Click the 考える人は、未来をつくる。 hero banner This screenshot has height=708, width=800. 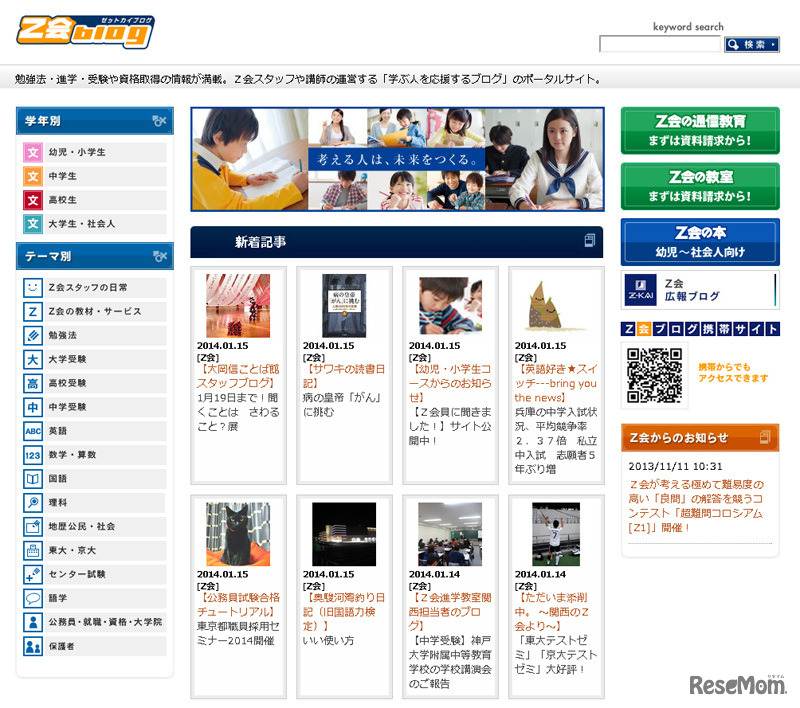397,159
